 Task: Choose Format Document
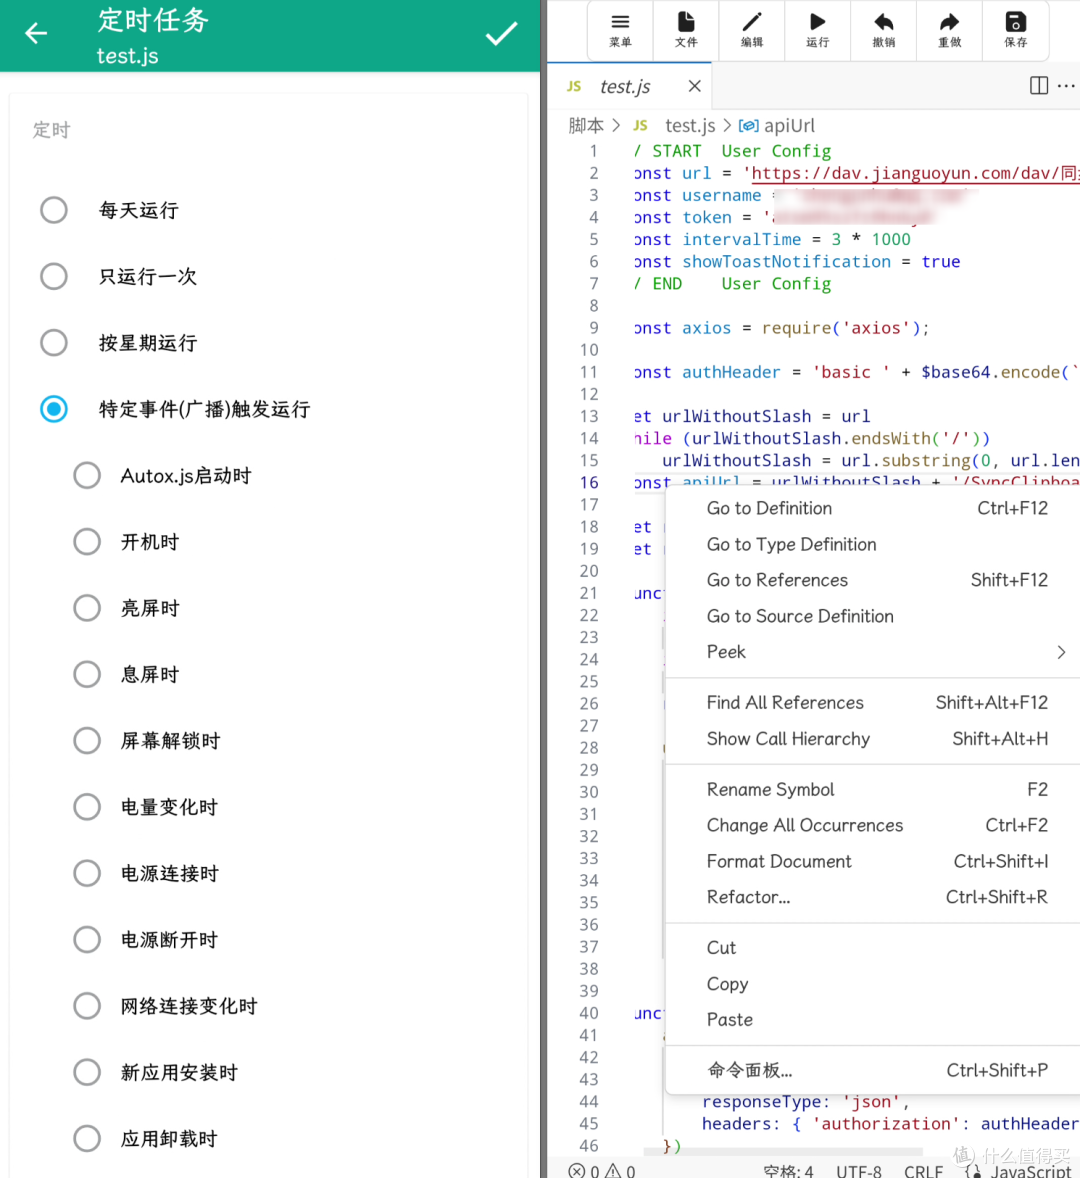point(873,861)
